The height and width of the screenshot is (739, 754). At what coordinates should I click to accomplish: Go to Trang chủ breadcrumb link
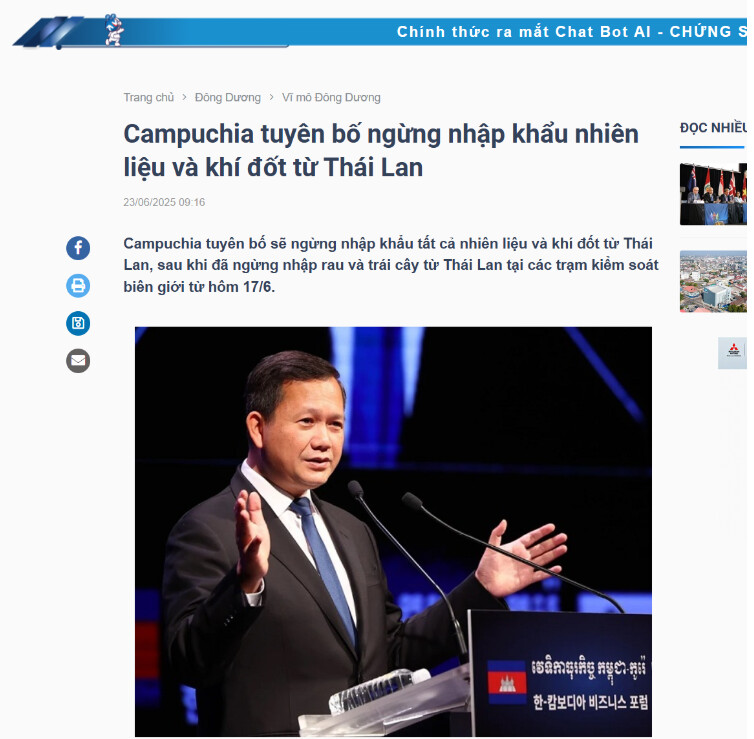[x=149, y=98]
